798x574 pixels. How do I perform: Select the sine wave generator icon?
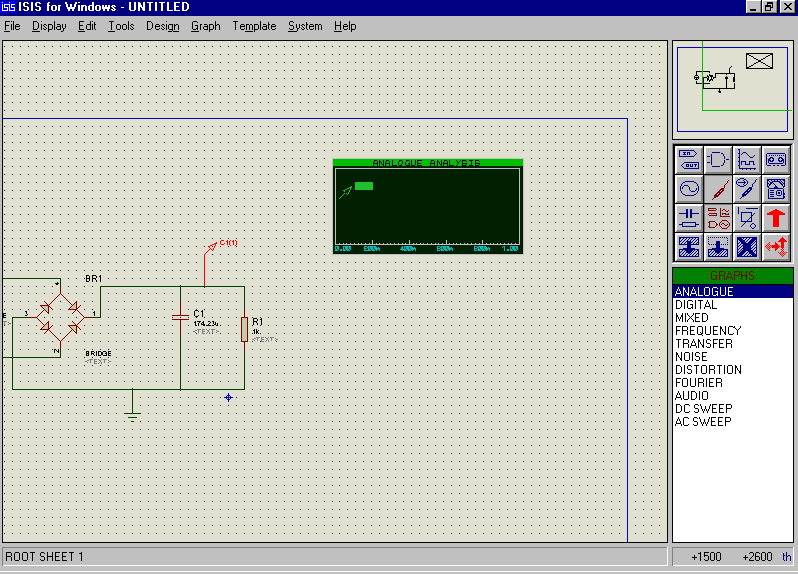tap(688, 188)
